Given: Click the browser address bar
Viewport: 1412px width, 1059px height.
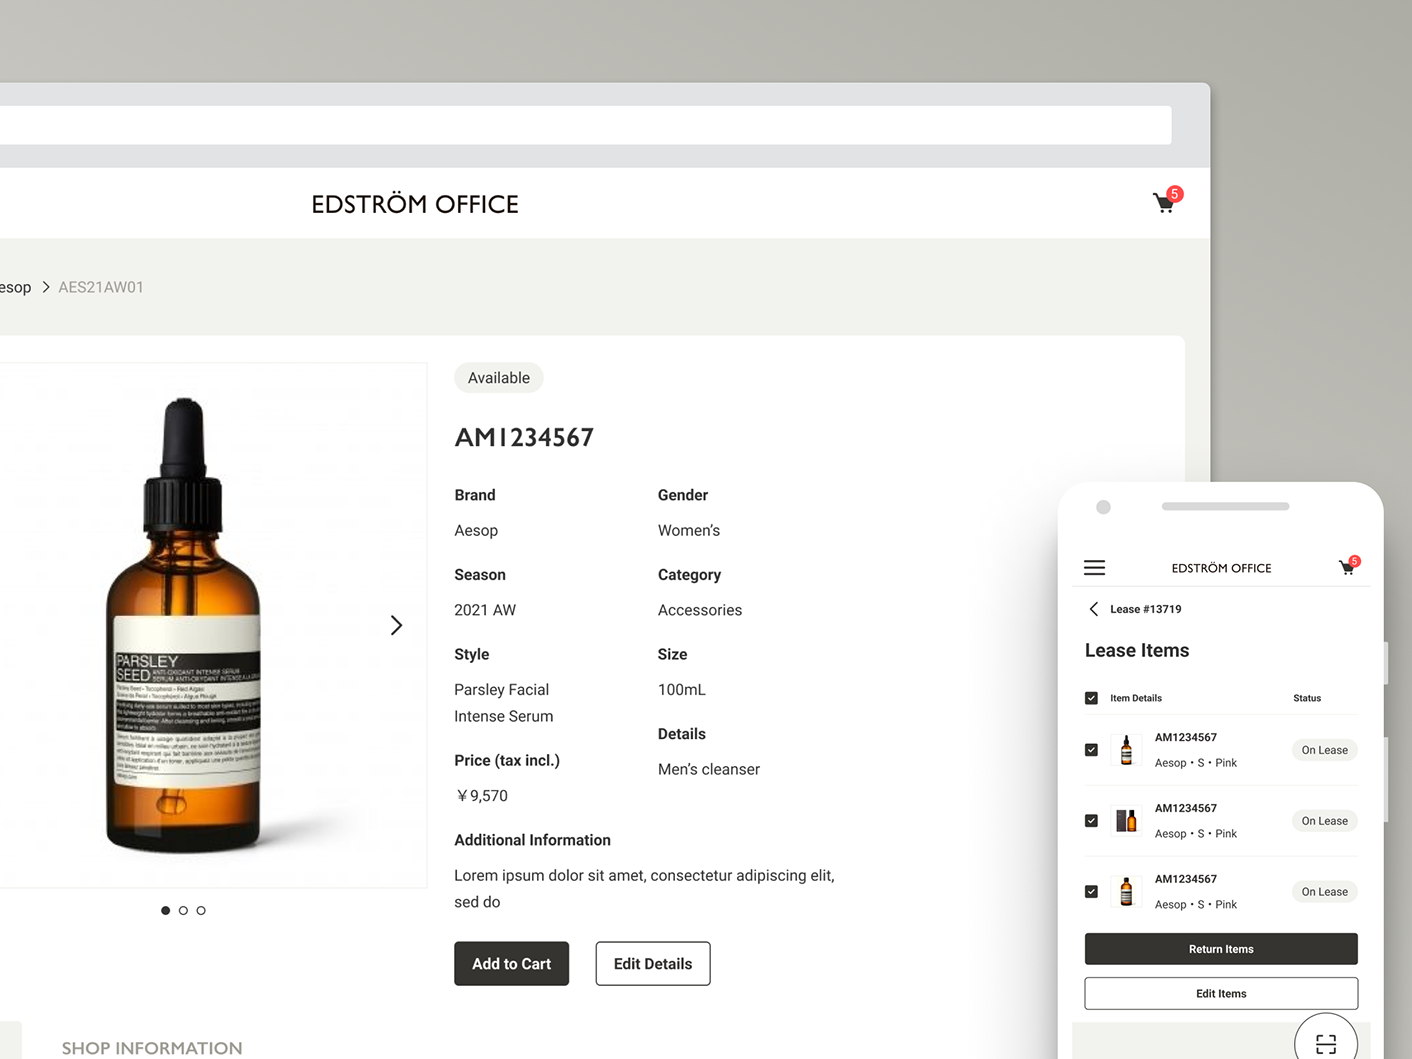Looking at the screenshot, I should [585, 125].
